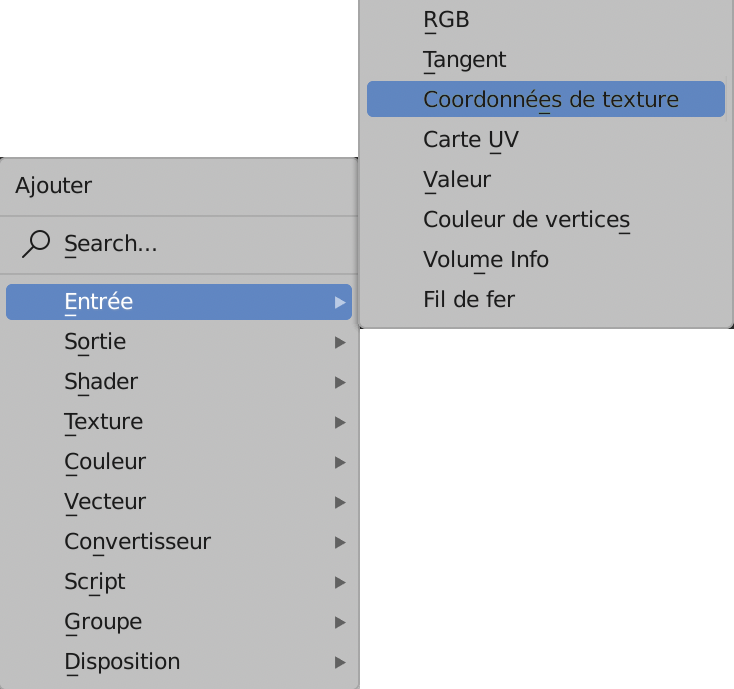Expand the Entrée submenu arrow
This screenshot has width=734, height=689.
coord(341,302)
